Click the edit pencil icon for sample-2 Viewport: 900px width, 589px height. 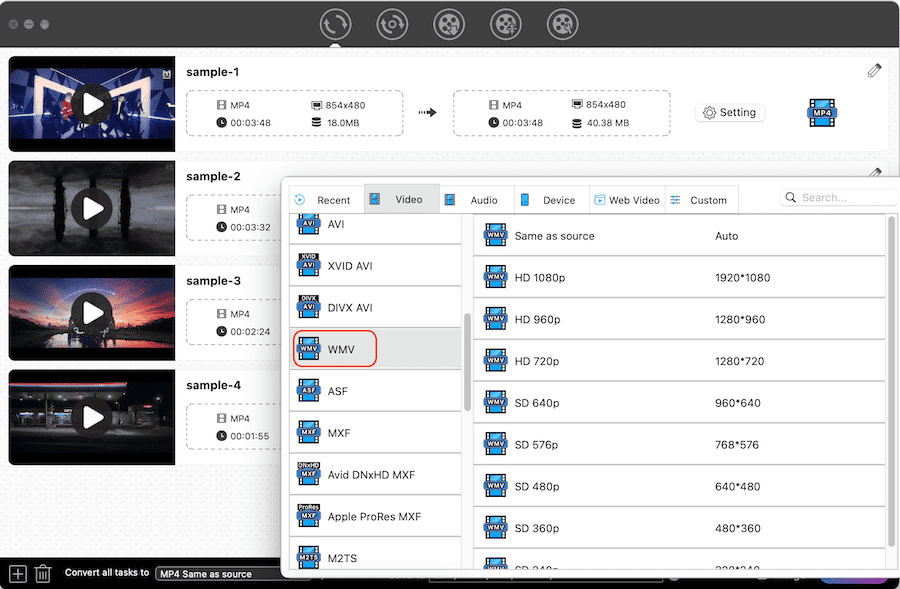(874, 172)
